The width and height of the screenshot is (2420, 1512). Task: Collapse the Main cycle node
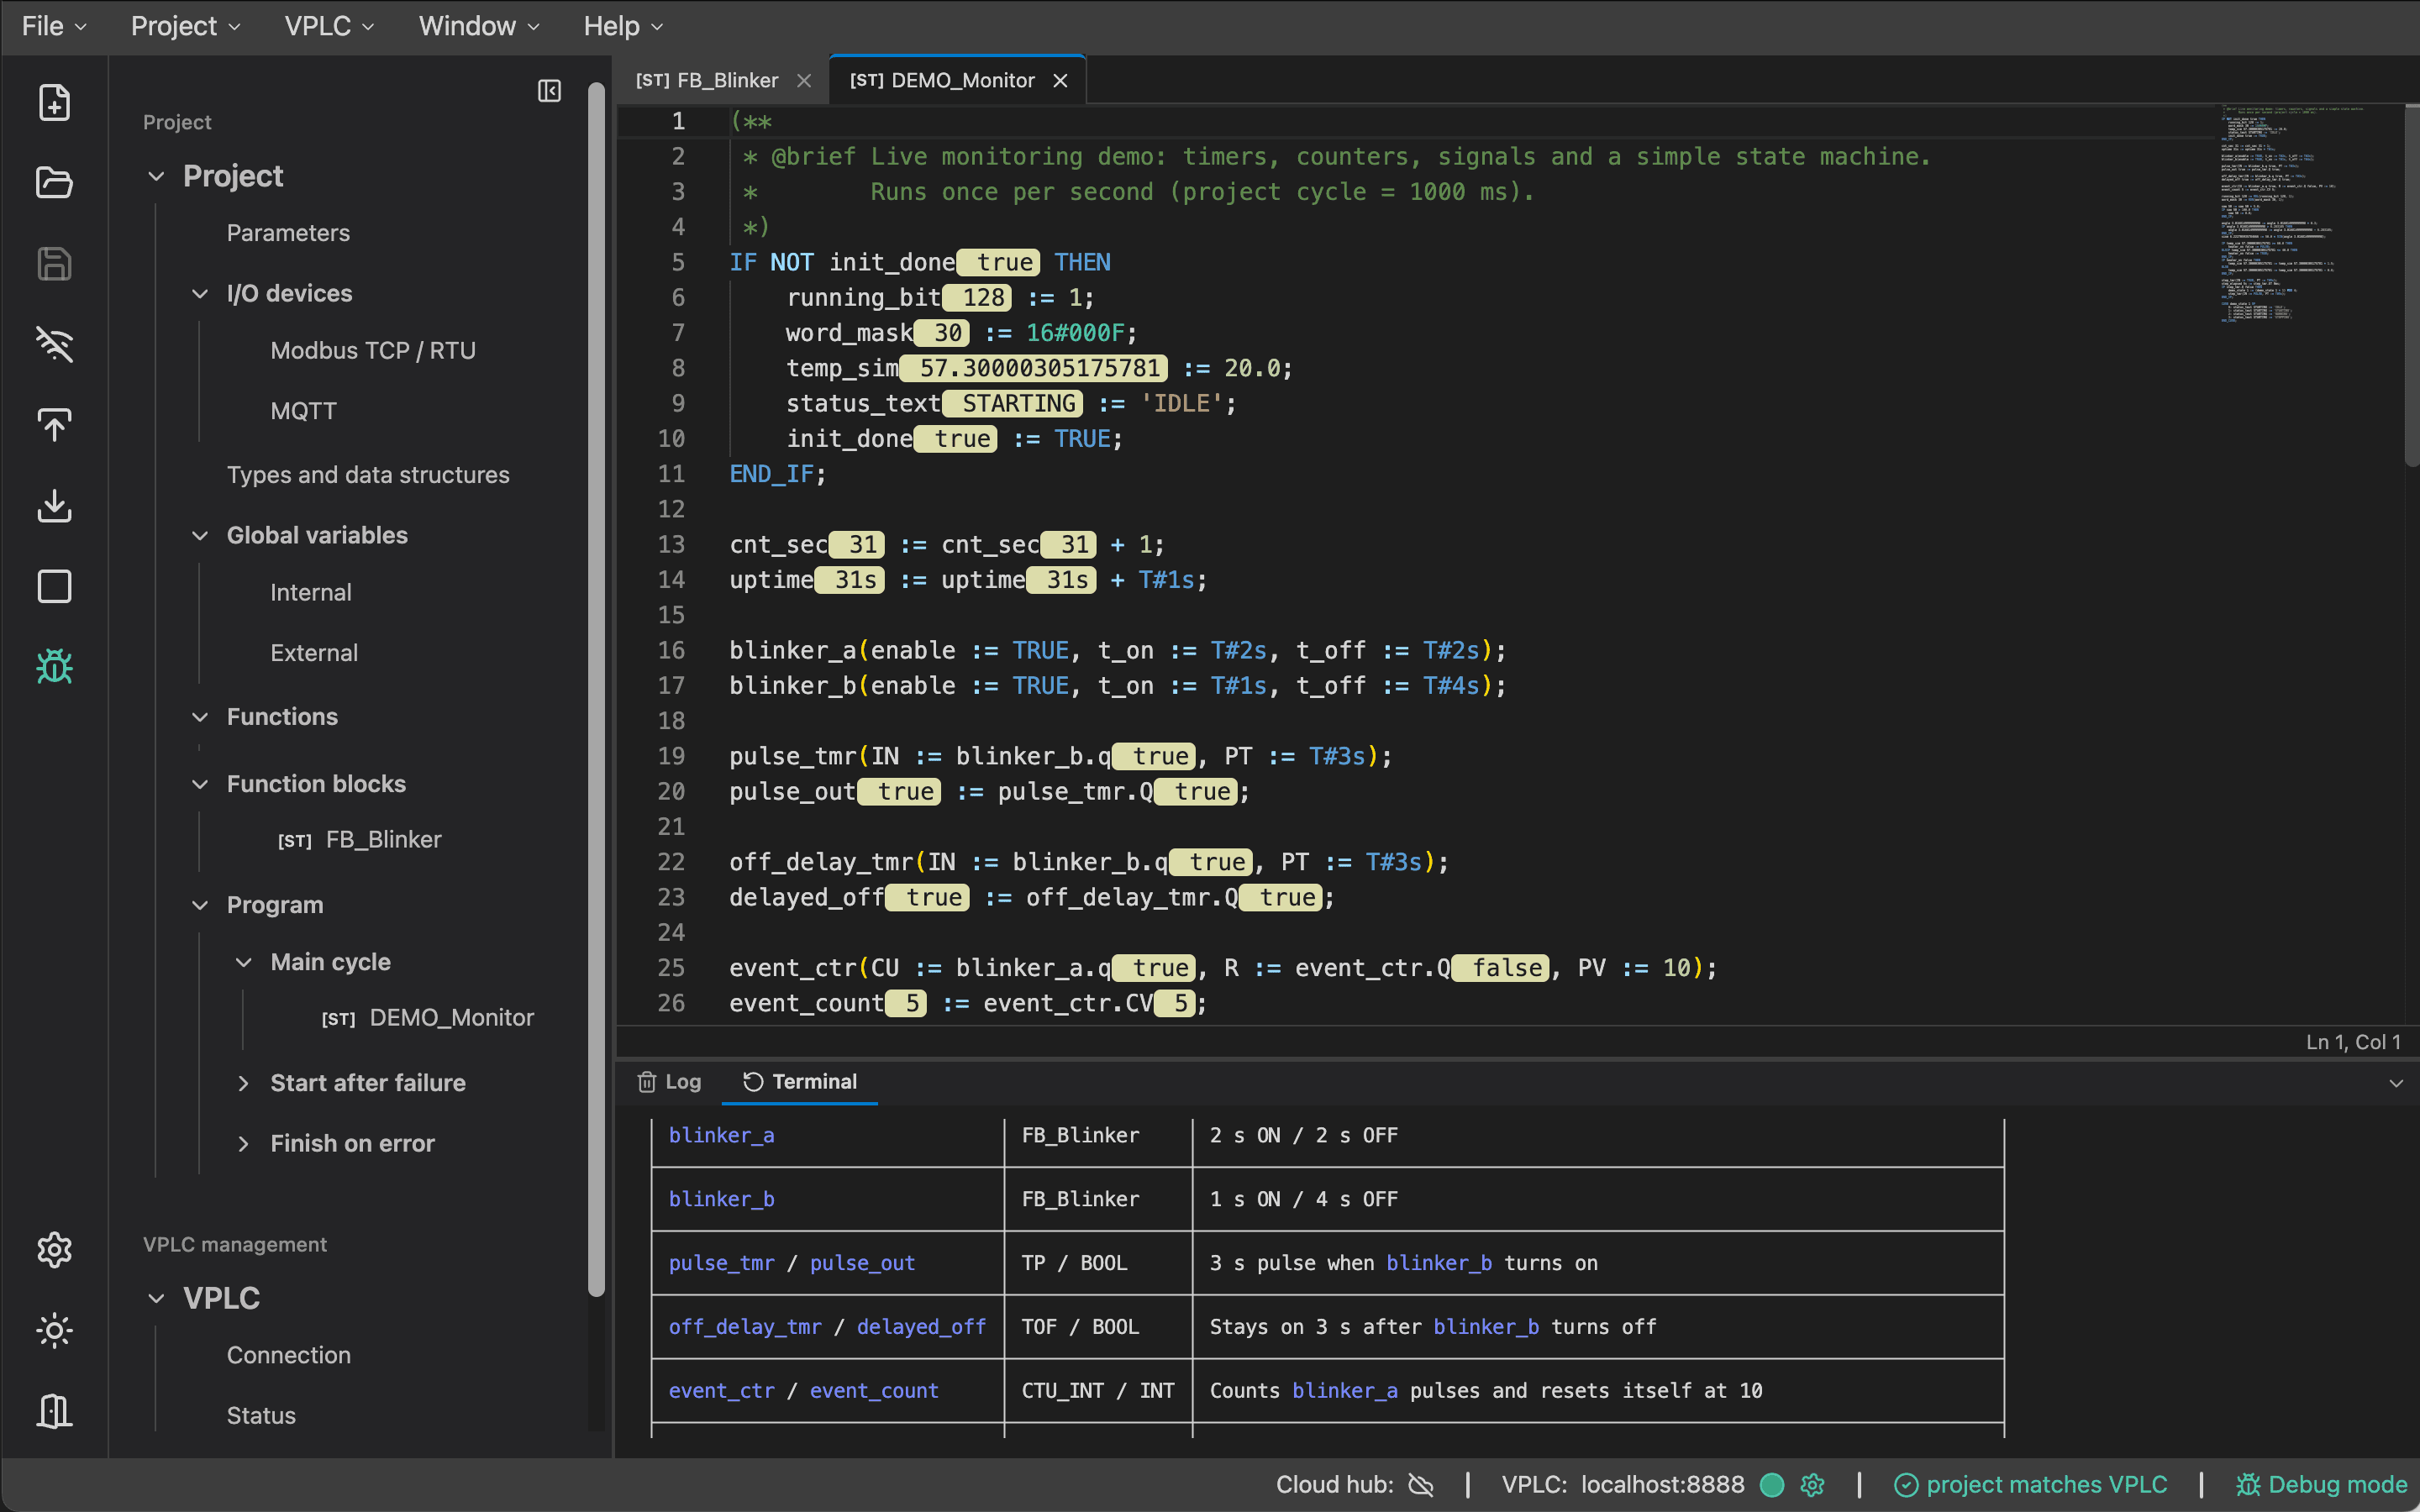click(x=243, y=962)
